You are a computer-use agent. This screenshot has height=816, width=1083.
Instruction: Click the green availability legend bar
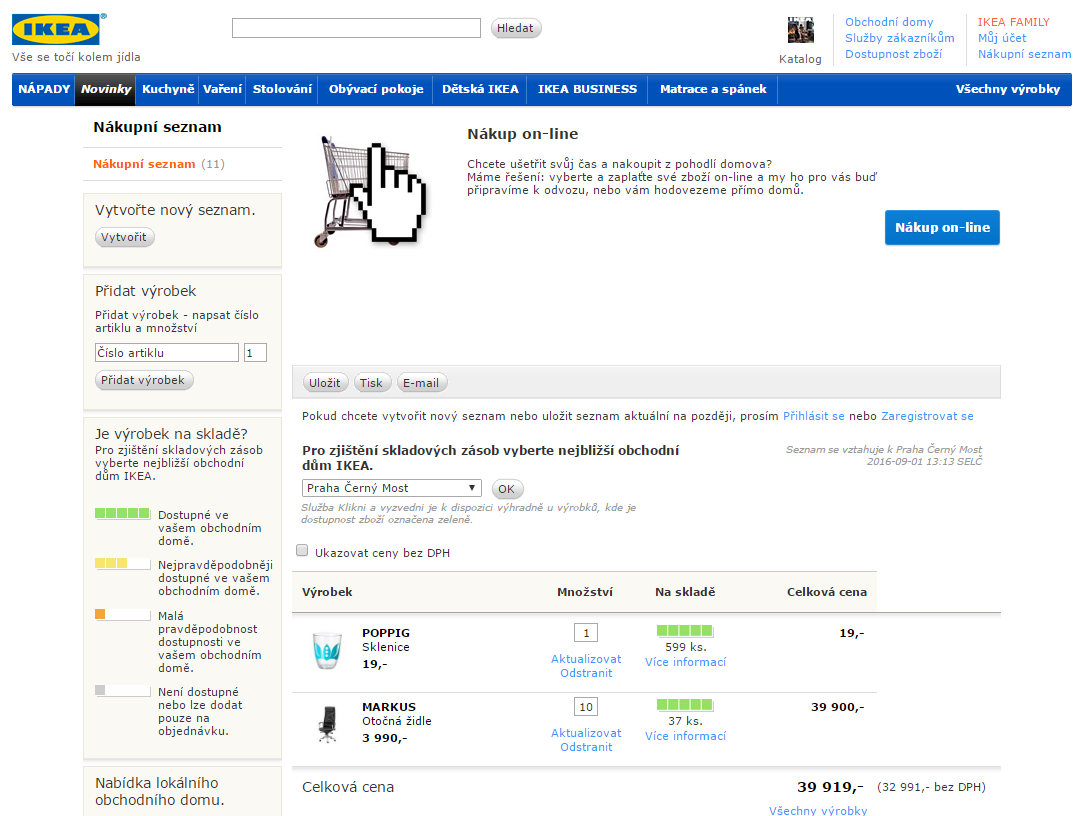click(122, 513)
